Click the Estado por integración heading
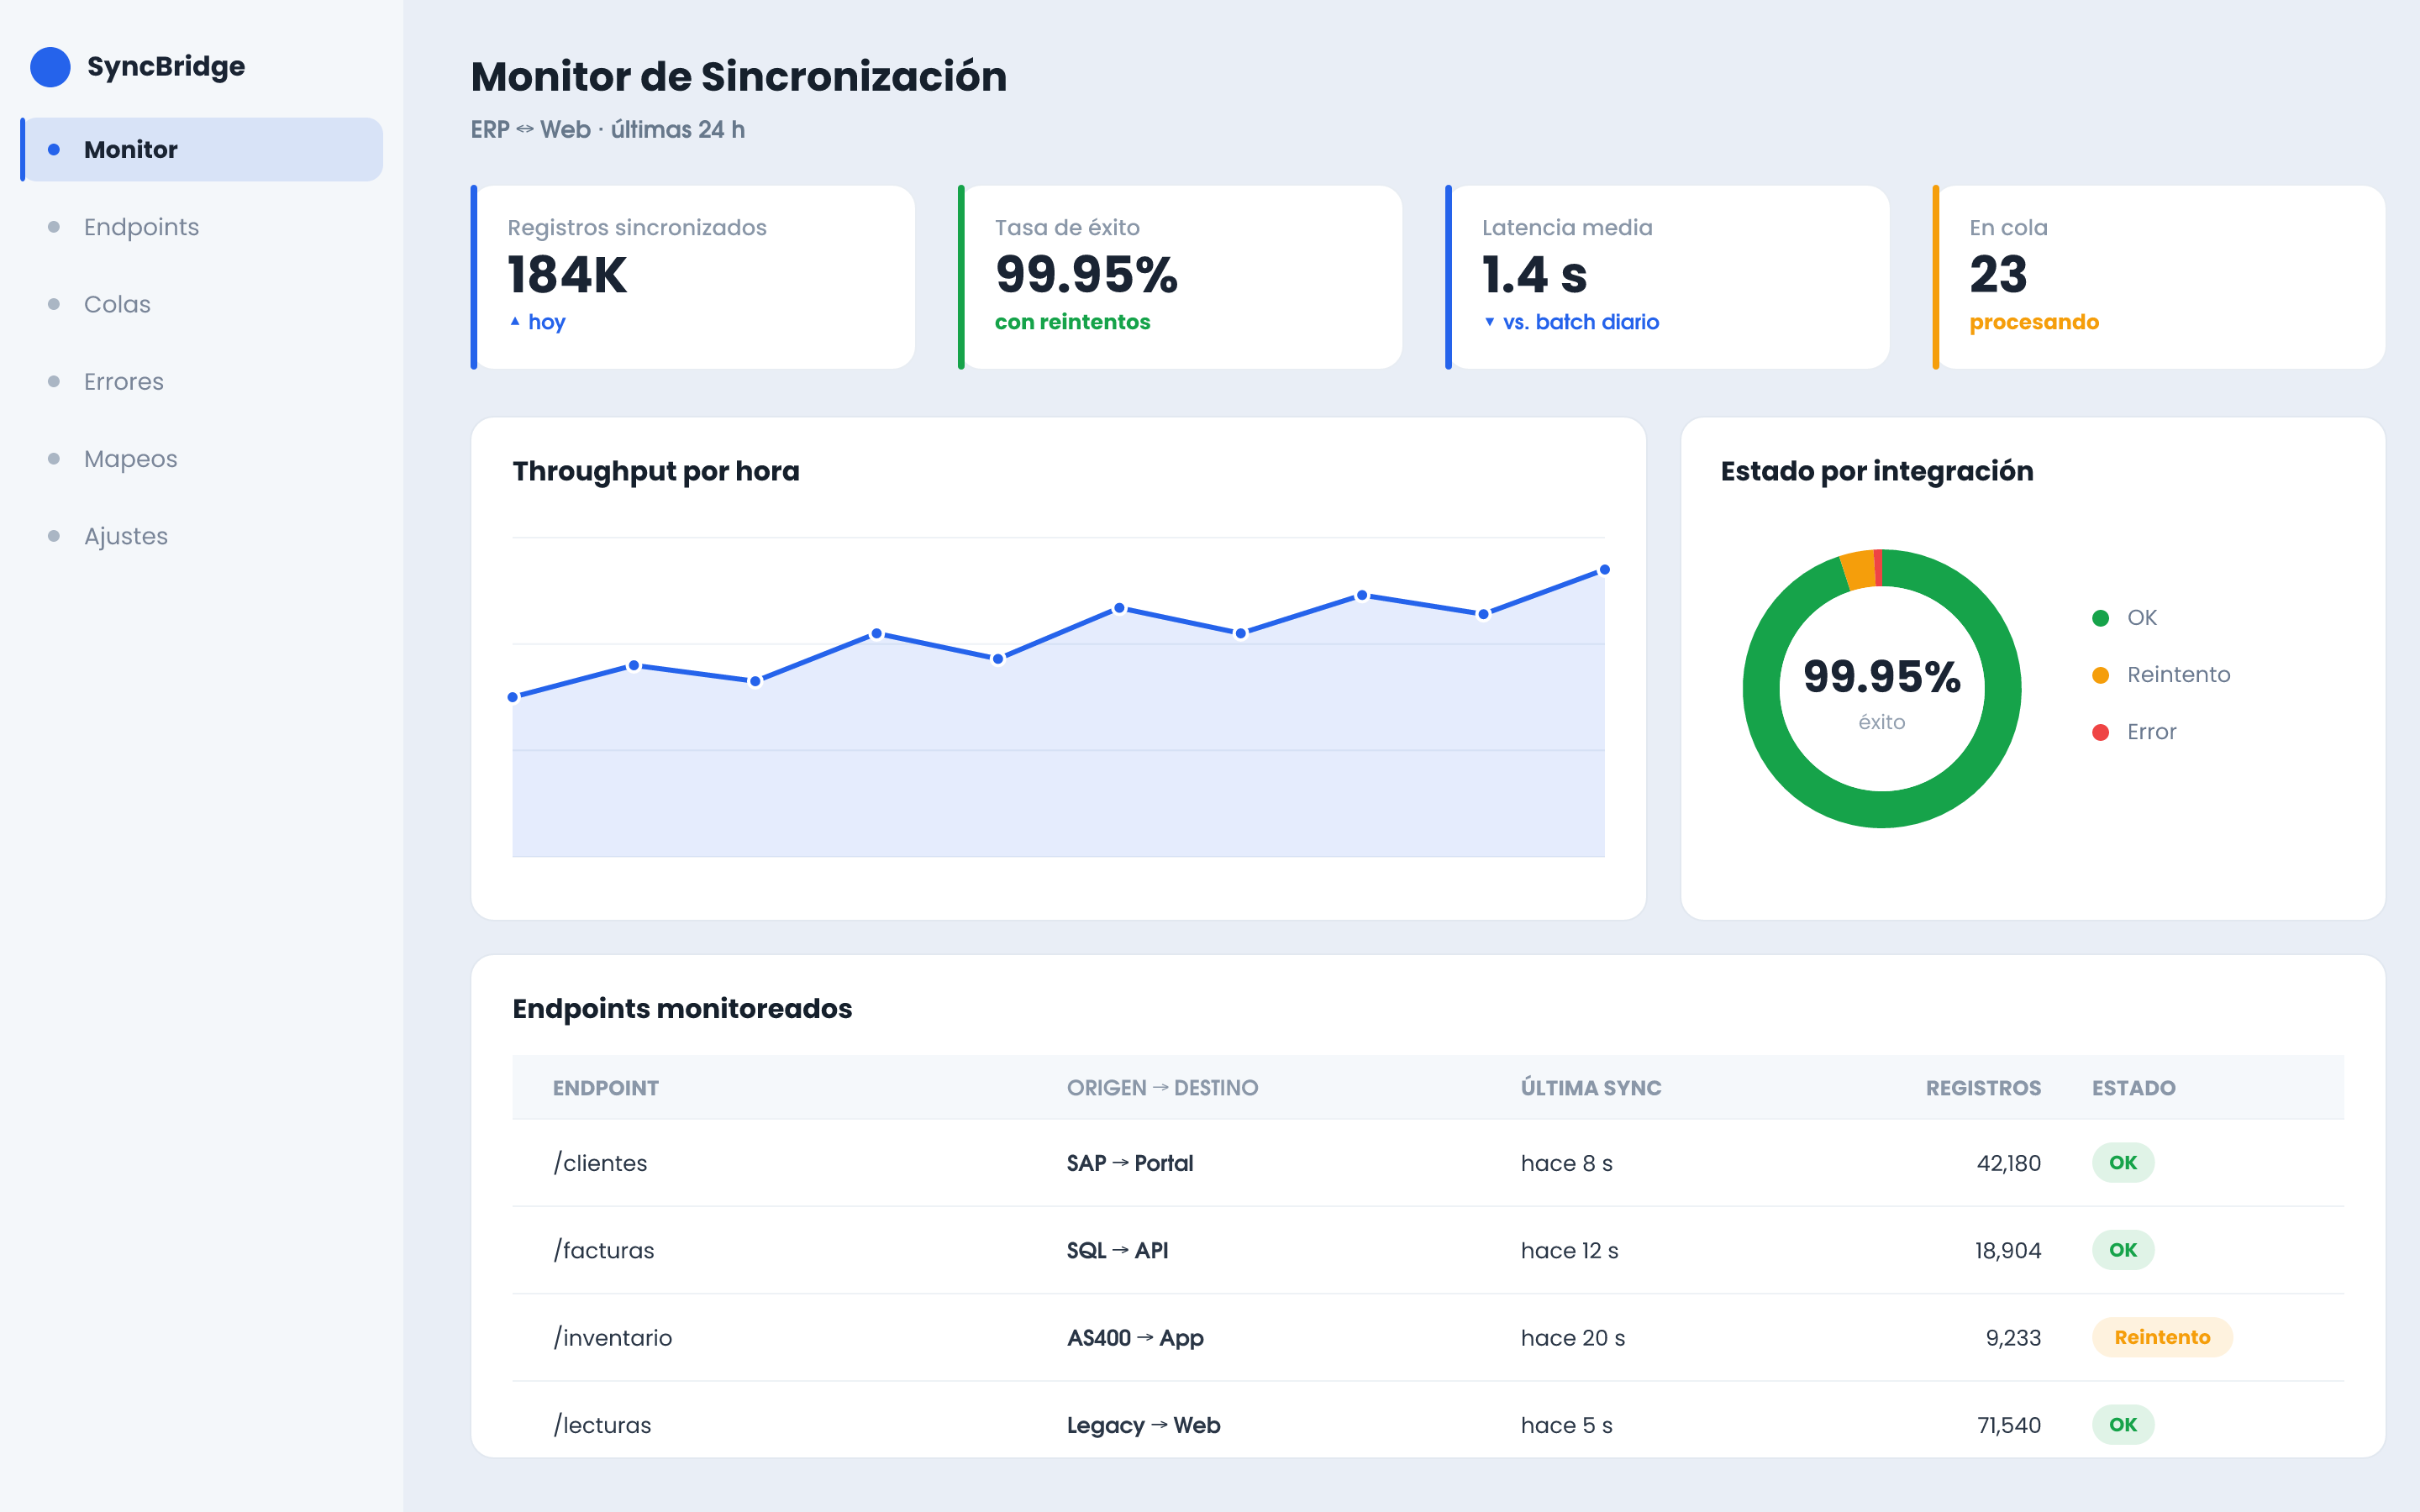2420x1512 pixels. pyautogui.click(x=1876, y=471)
